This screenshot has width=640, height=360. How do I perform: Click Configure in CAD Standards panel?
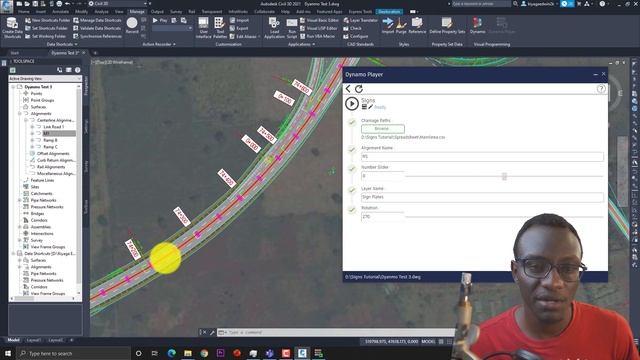pos(356,36)
